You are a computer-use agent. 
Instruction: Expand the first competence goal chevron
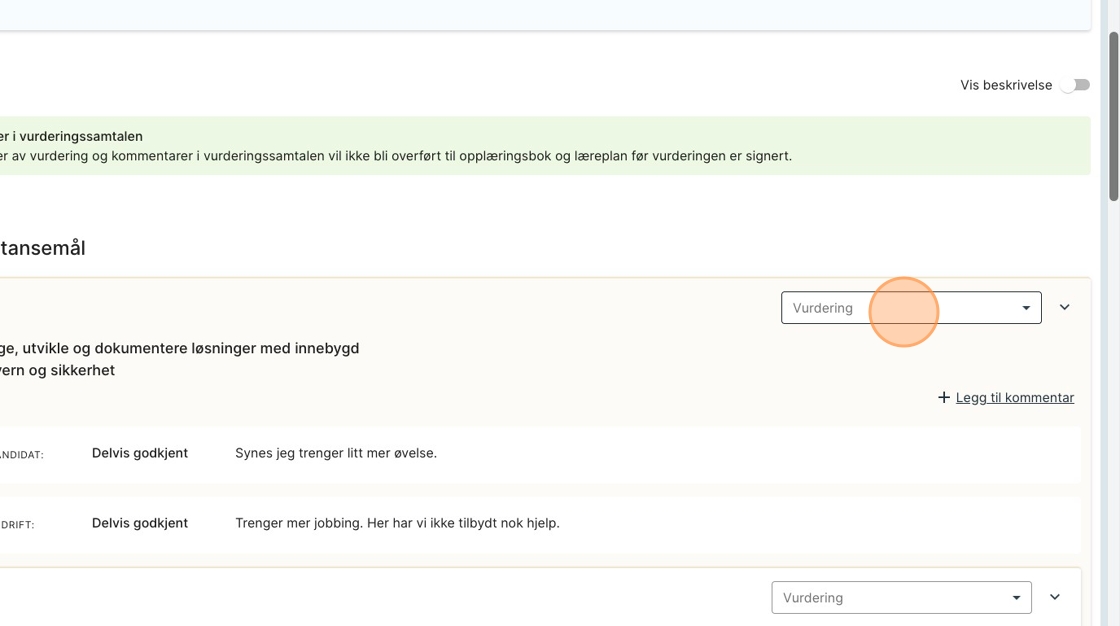[1064, 307]
